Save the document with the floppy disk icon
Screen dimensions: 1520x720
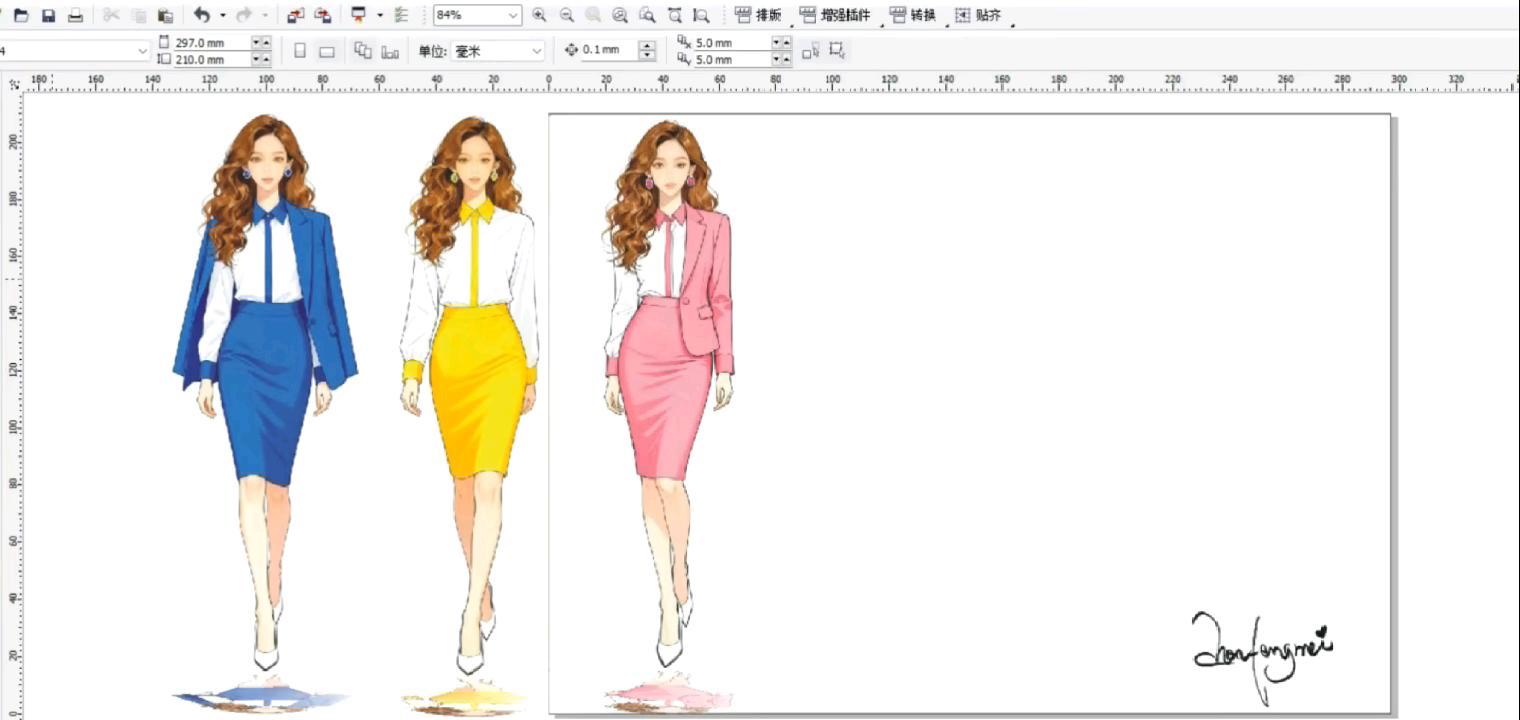click(x=48, y=16)
